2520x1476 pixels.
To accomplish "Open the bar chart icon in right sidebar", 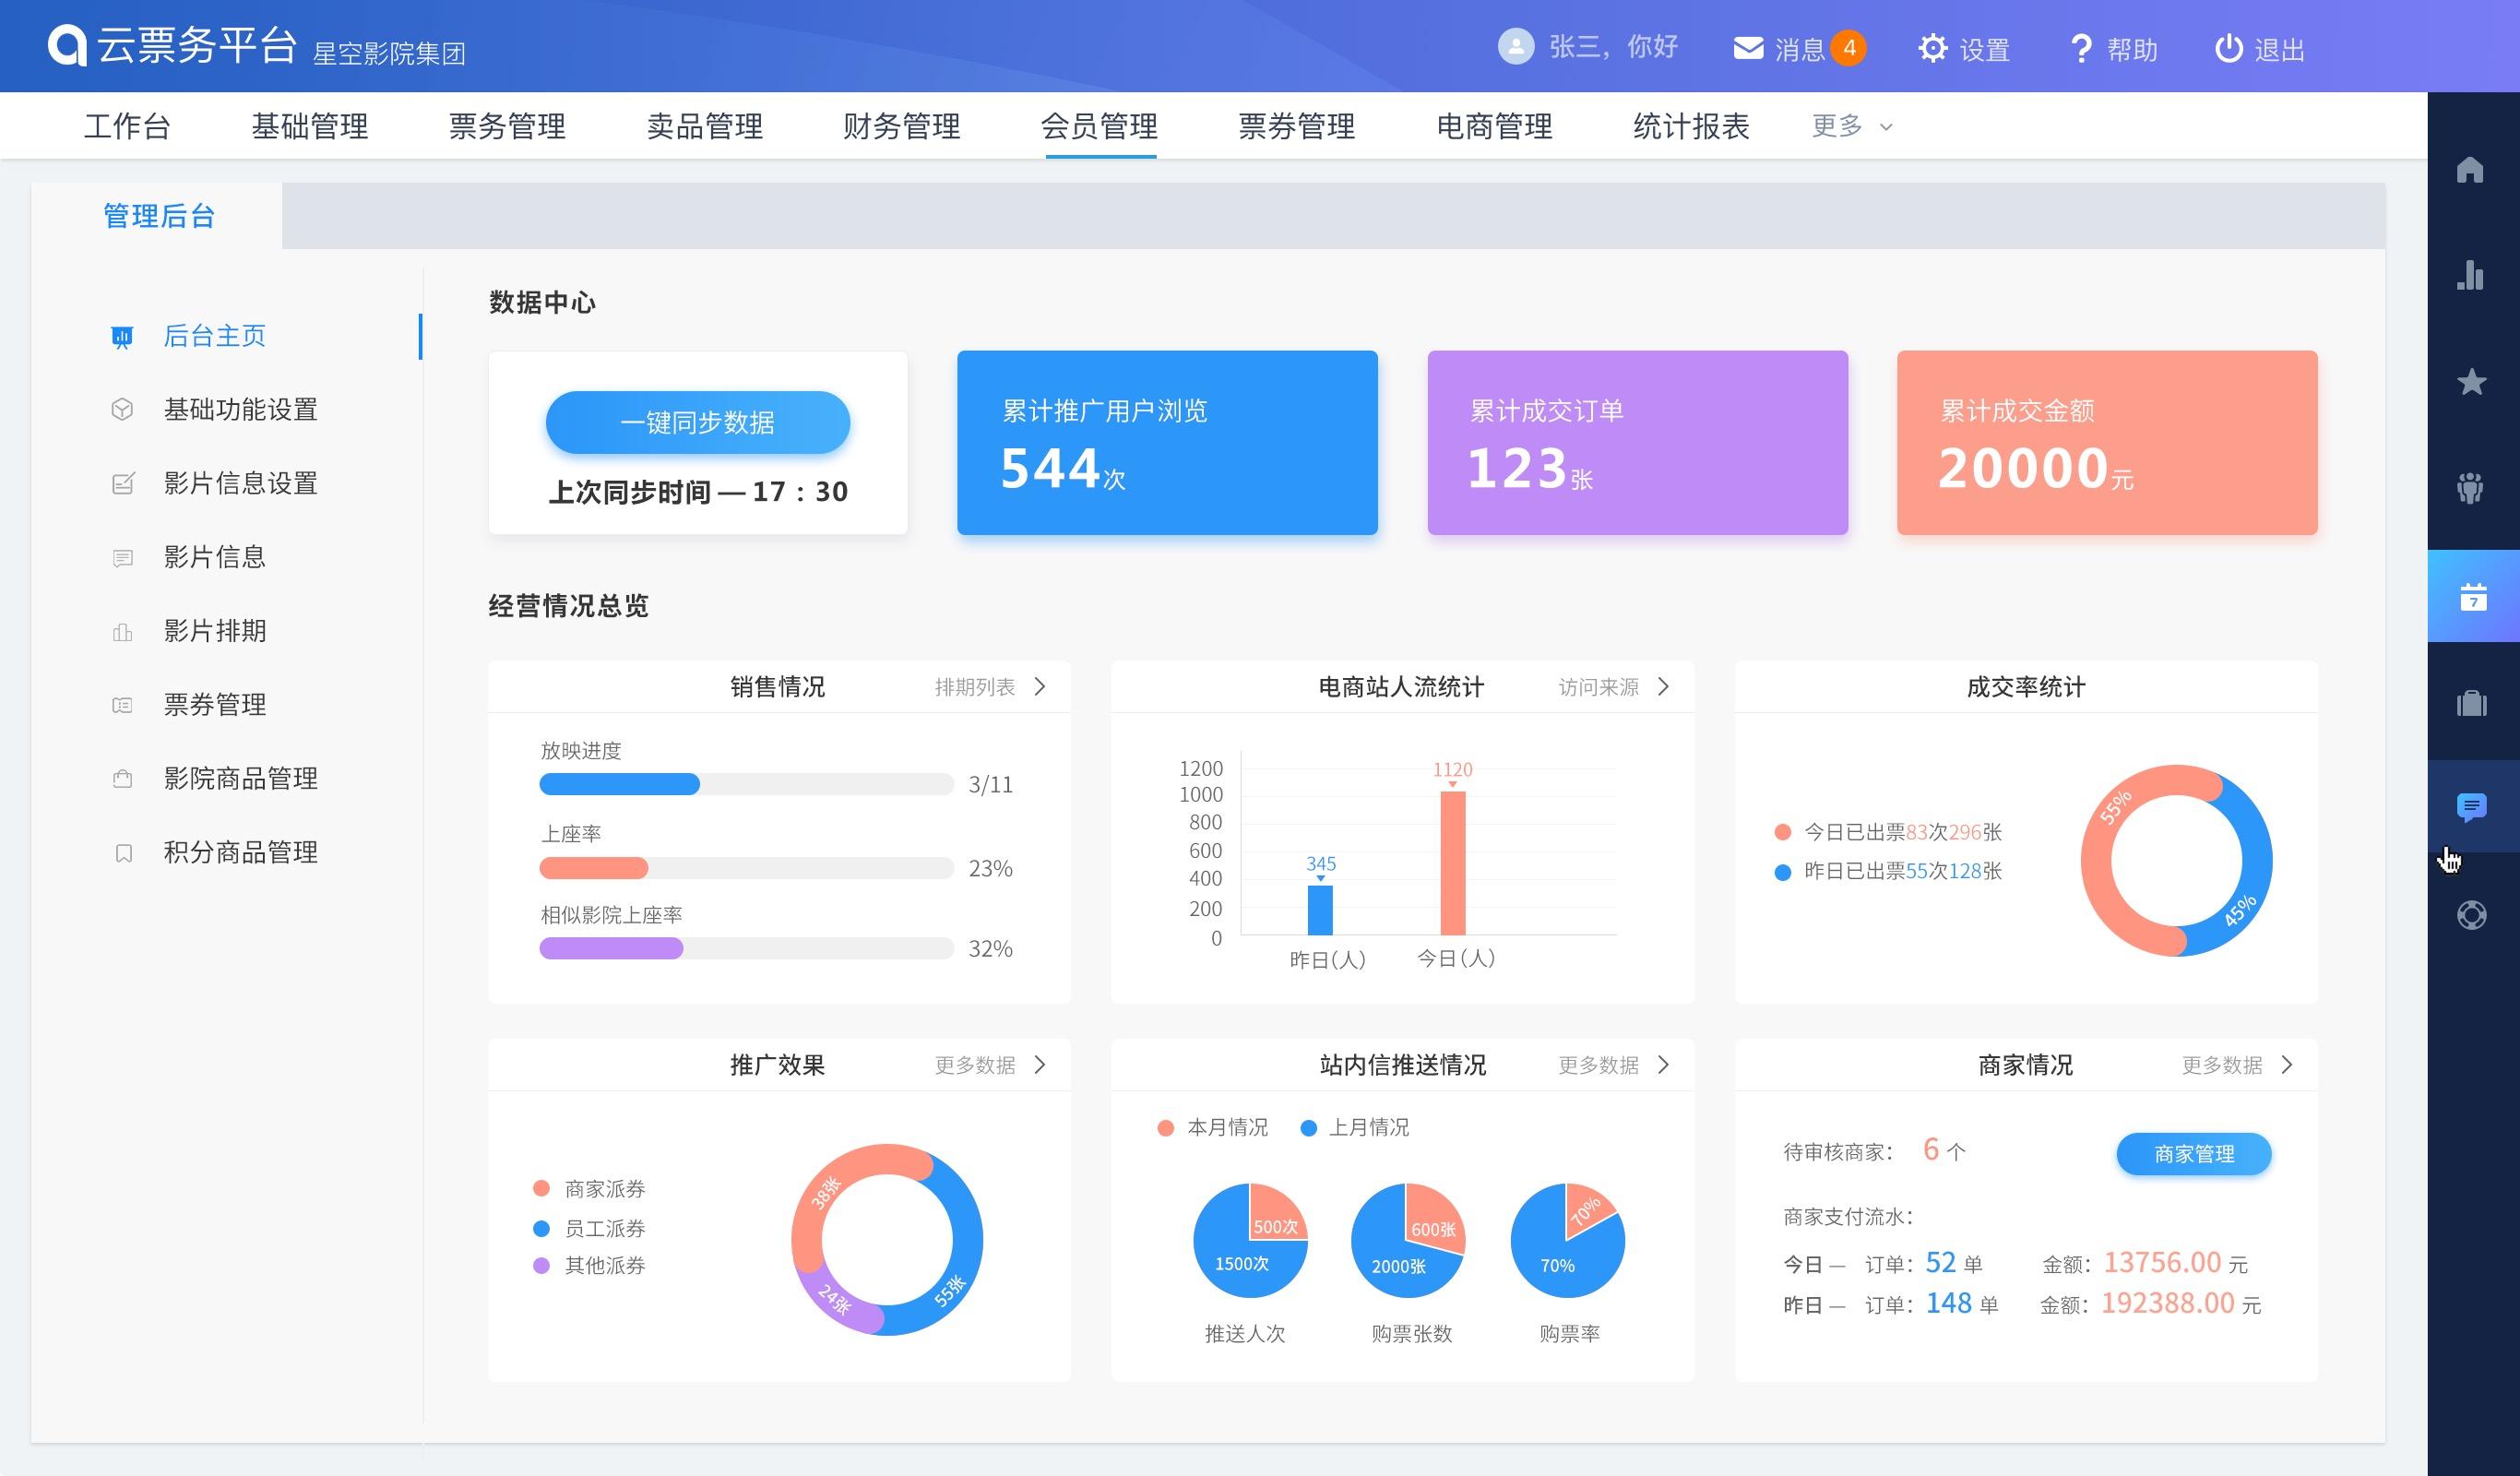I will pyautogui.click(x=2470, y=275).
